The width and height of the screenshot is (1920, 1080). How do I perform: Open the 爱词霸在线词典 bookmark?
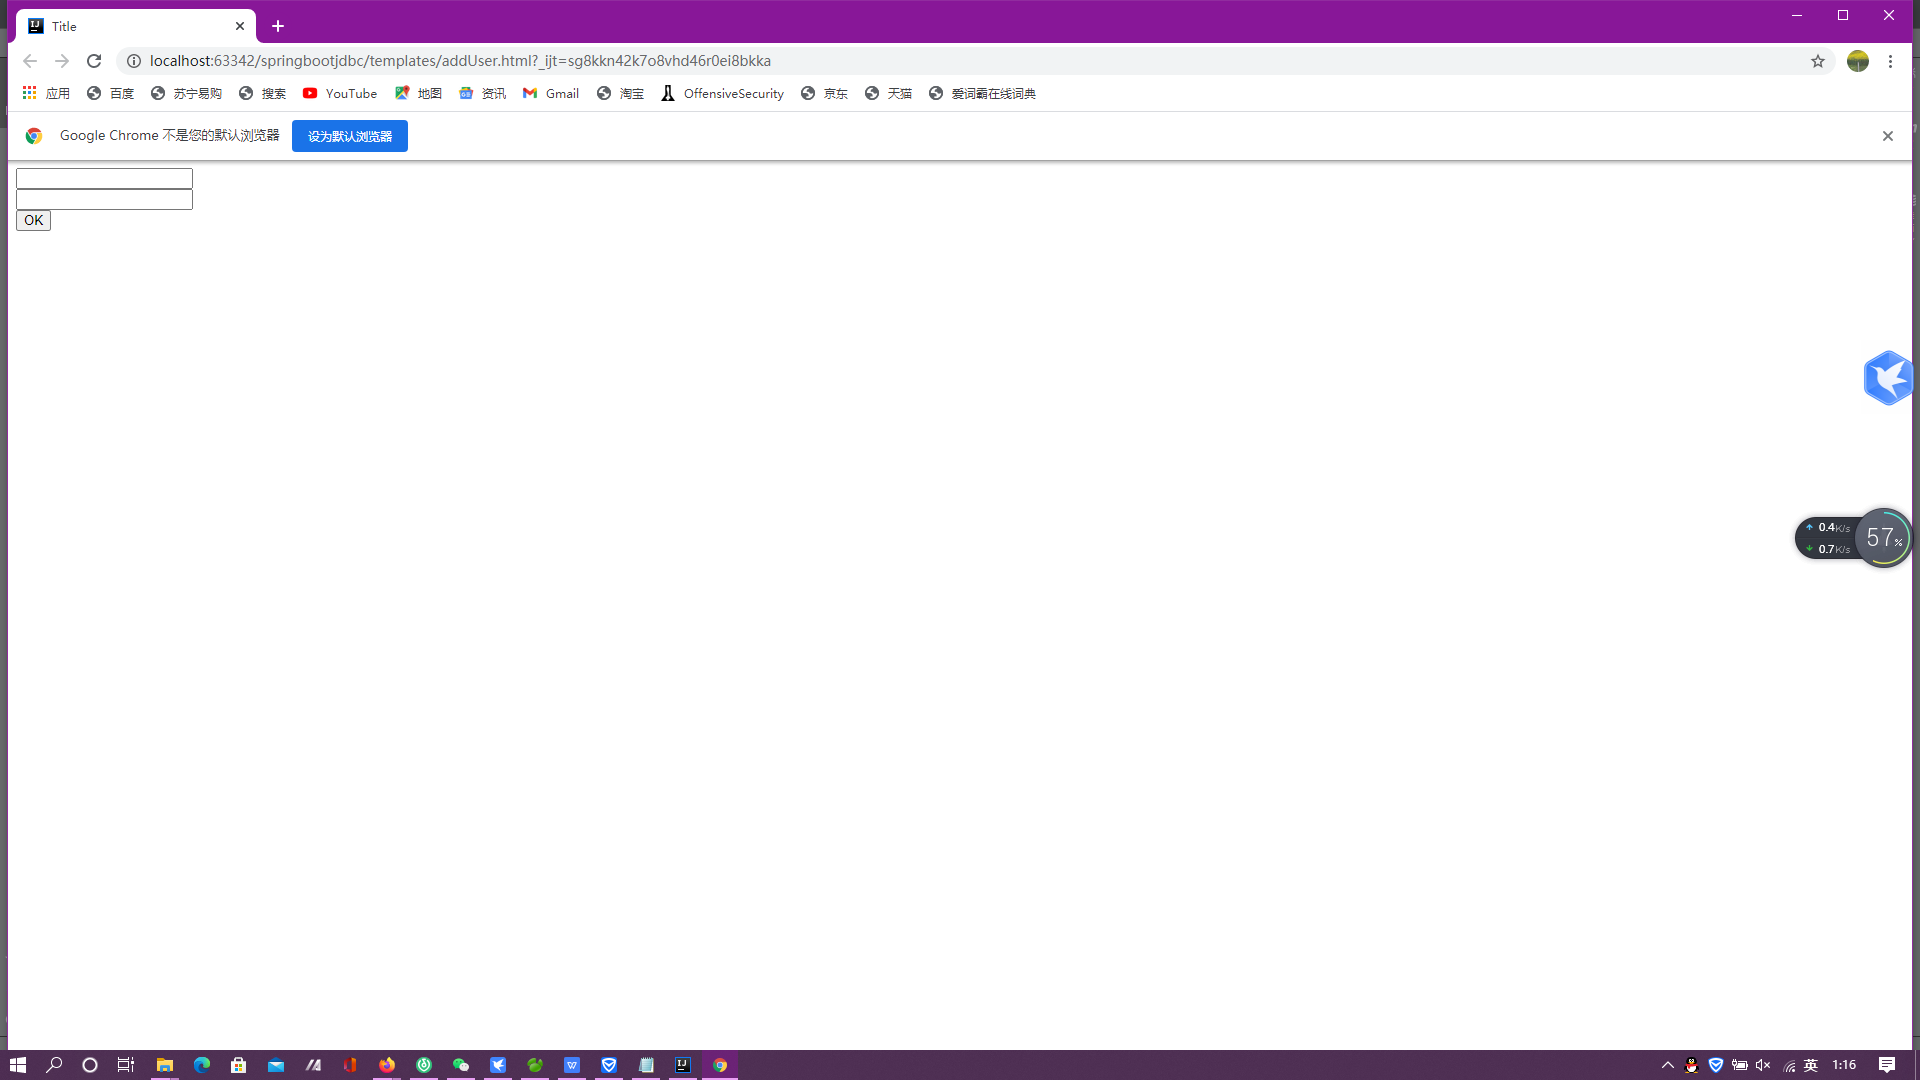pos(982,93)
